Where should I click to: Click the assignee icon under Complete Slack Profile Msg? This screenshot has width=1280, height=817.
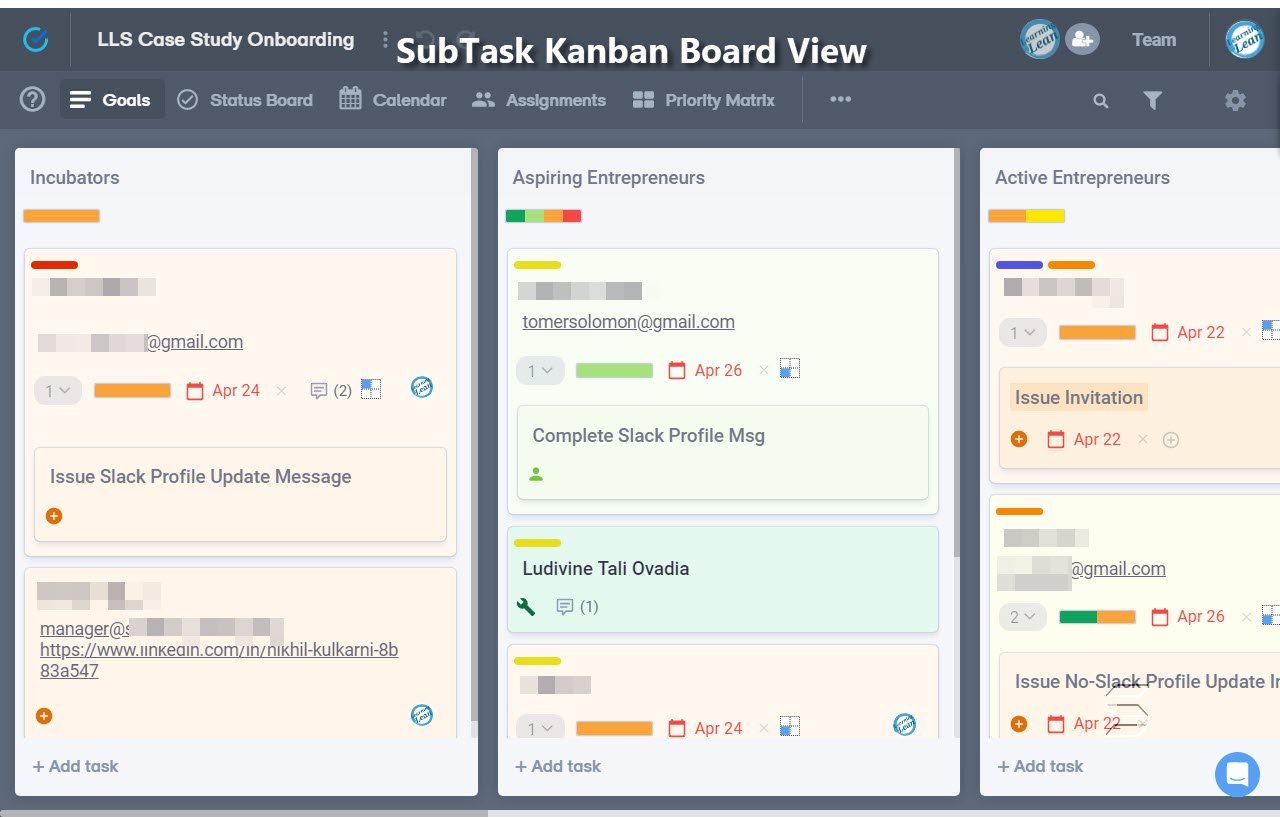[535, 473]
